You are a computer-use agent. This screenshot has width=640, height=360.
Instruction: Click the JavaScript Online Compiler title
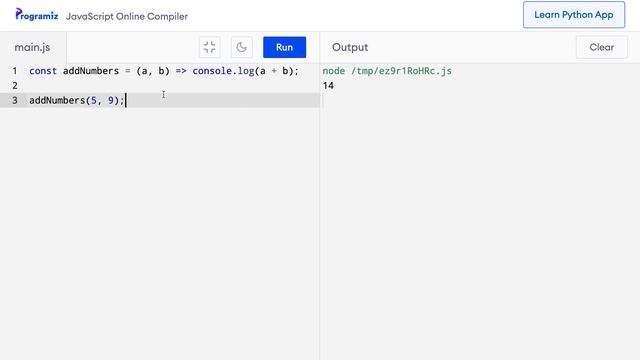(127, 17)
